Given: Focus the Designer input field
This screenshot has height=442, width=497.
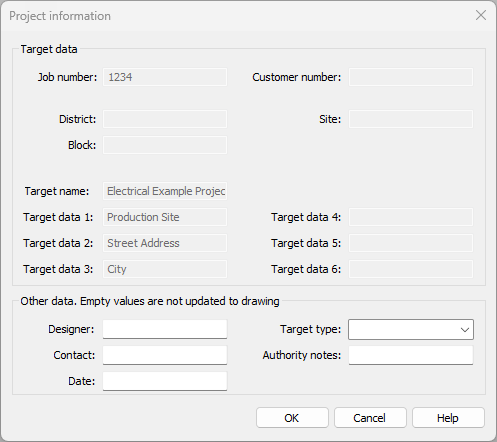Looking at the screenshot, I should click(165, 329).
